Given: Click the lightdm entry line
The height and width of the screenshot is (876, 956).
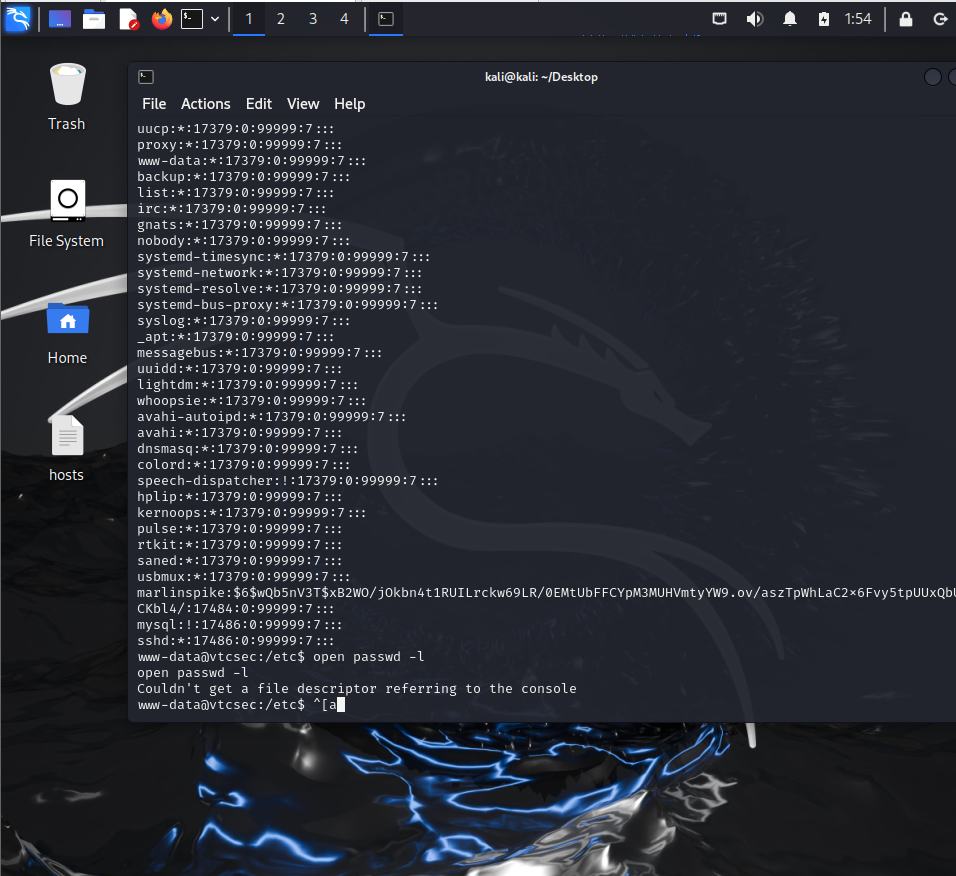Looking at the screenshot, I should tap(248, 385).
